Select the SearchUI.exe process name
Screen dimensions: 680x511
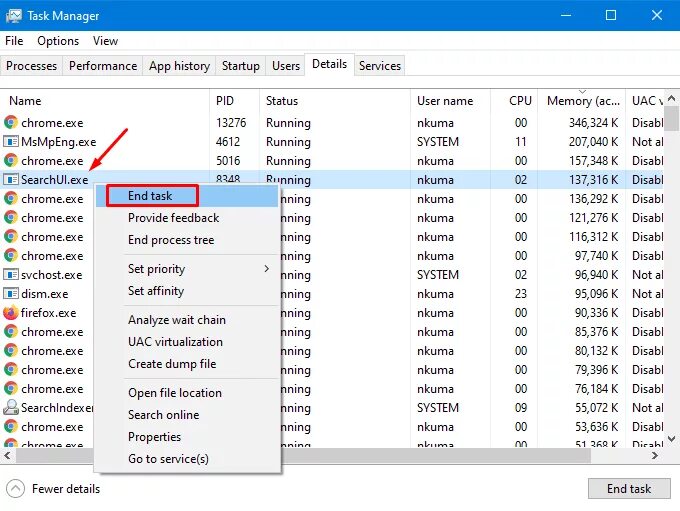[x=55, y=180]
